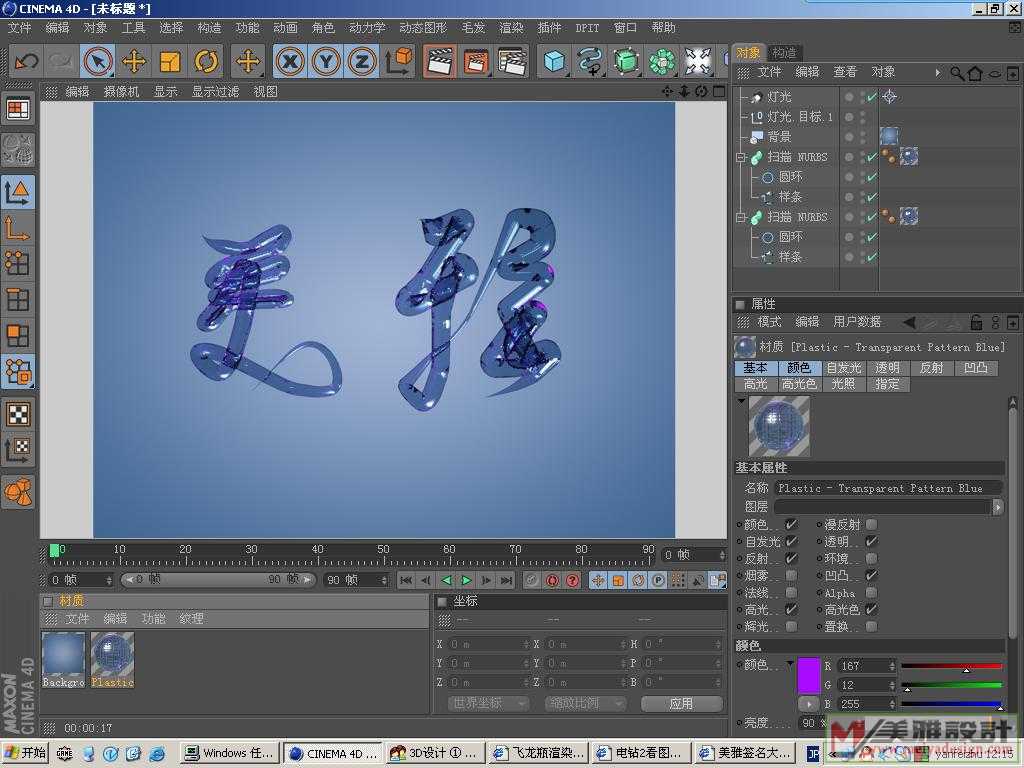Activate the Rotate tool
The height and width of the screenshot is (768, 1024).
(206, 62)
